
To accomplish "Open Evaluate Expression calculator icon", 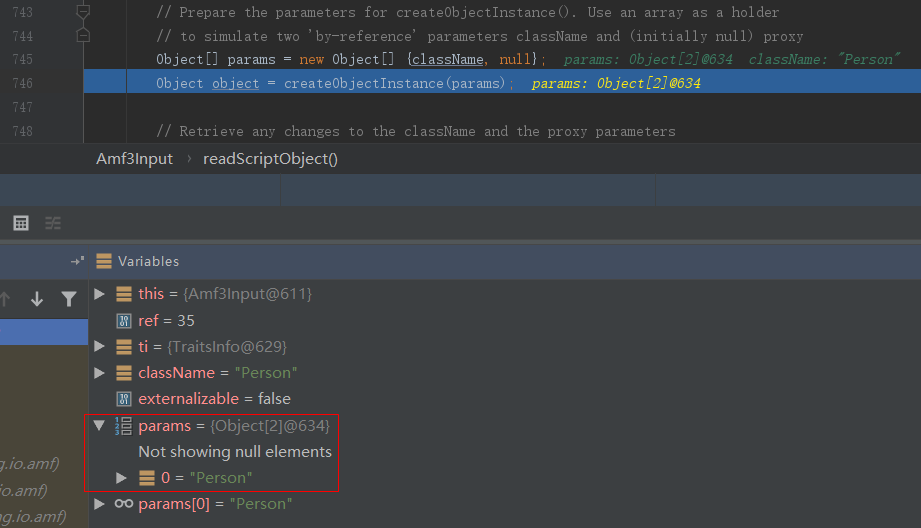I will coord(21,222).
